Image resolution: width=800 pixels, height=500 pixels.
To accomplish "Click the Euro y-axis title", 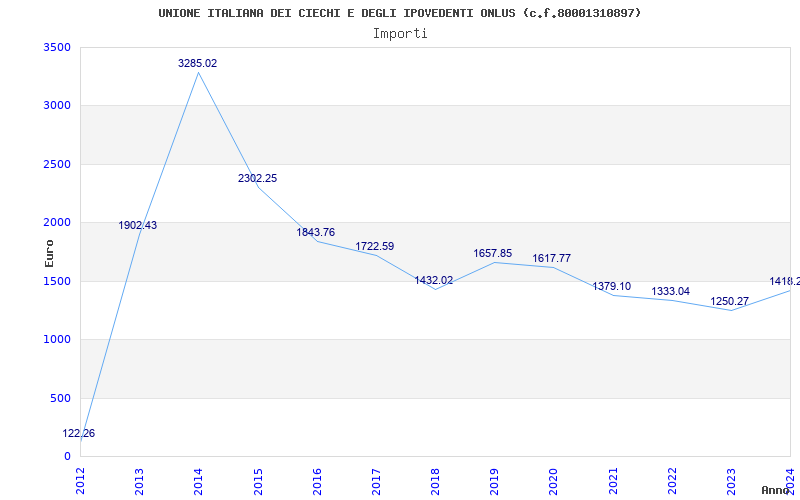I will click(x=49, y=253).
